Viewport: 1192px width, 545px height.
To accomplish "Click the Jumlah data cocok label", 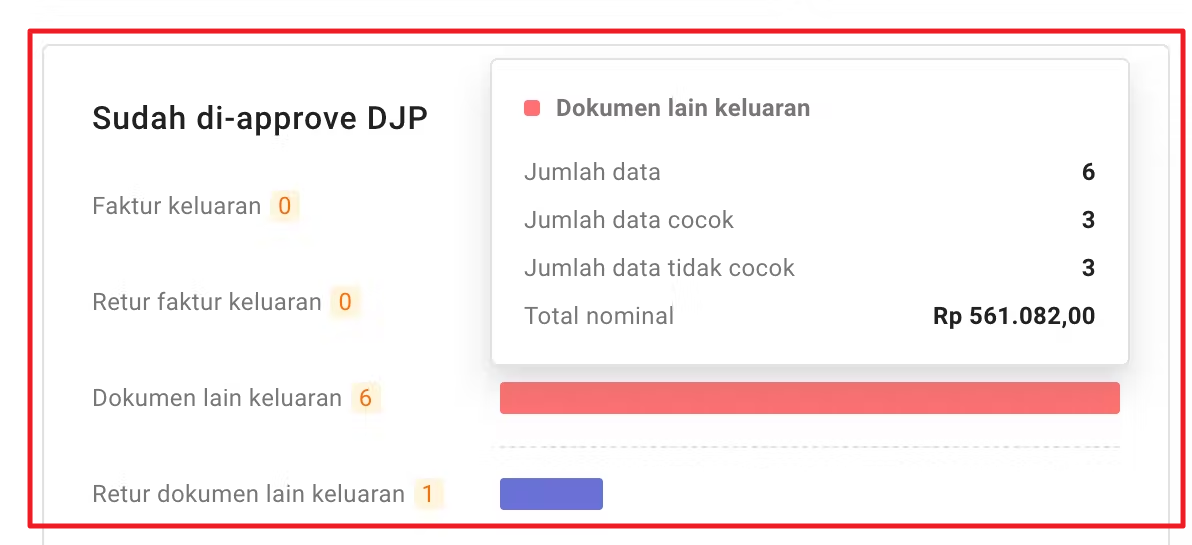I will coord(629,220).
